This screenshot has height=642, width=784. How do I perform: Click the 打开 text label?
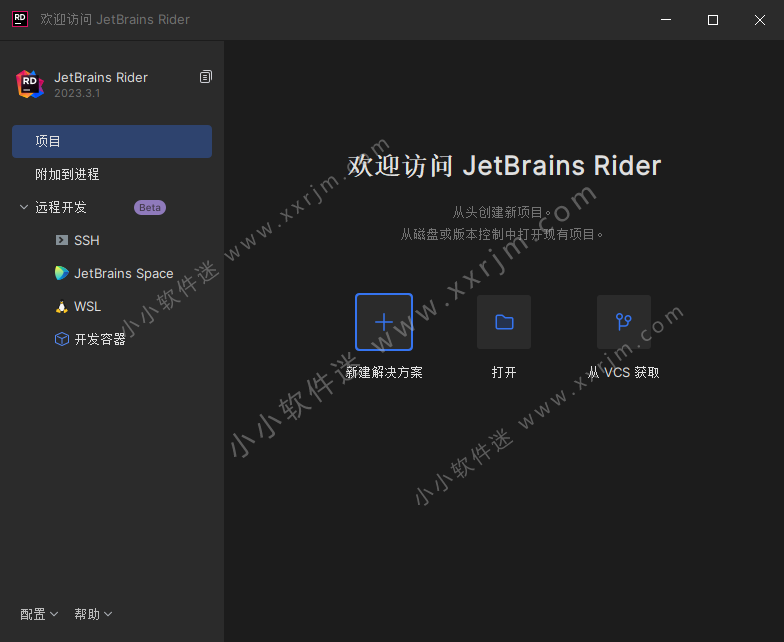pos(504,372)
